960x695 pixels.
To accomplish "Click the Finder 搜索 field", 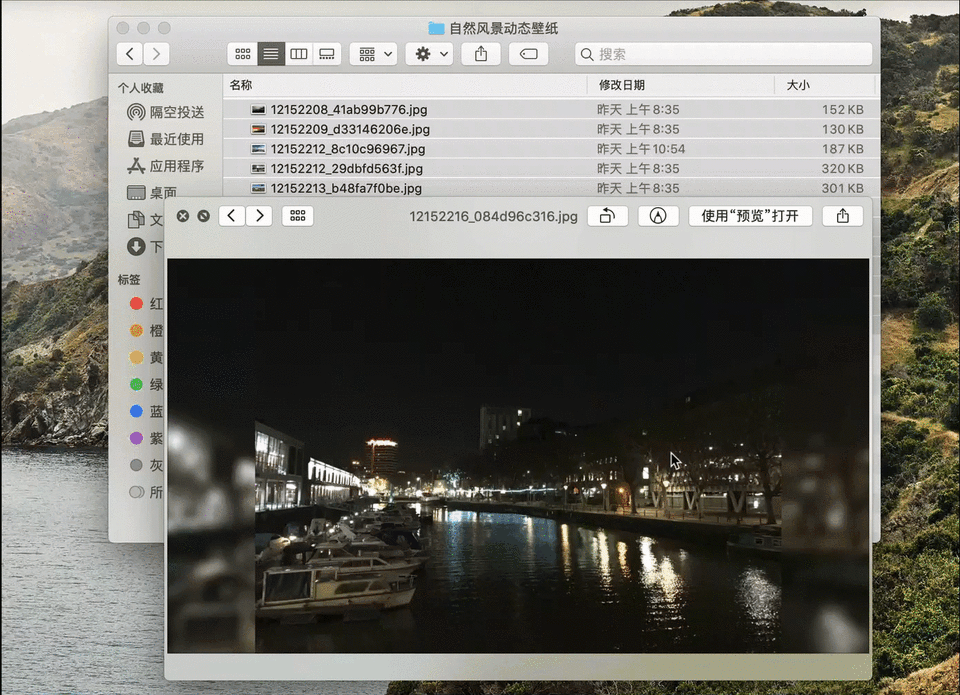I will pos(723,54).
